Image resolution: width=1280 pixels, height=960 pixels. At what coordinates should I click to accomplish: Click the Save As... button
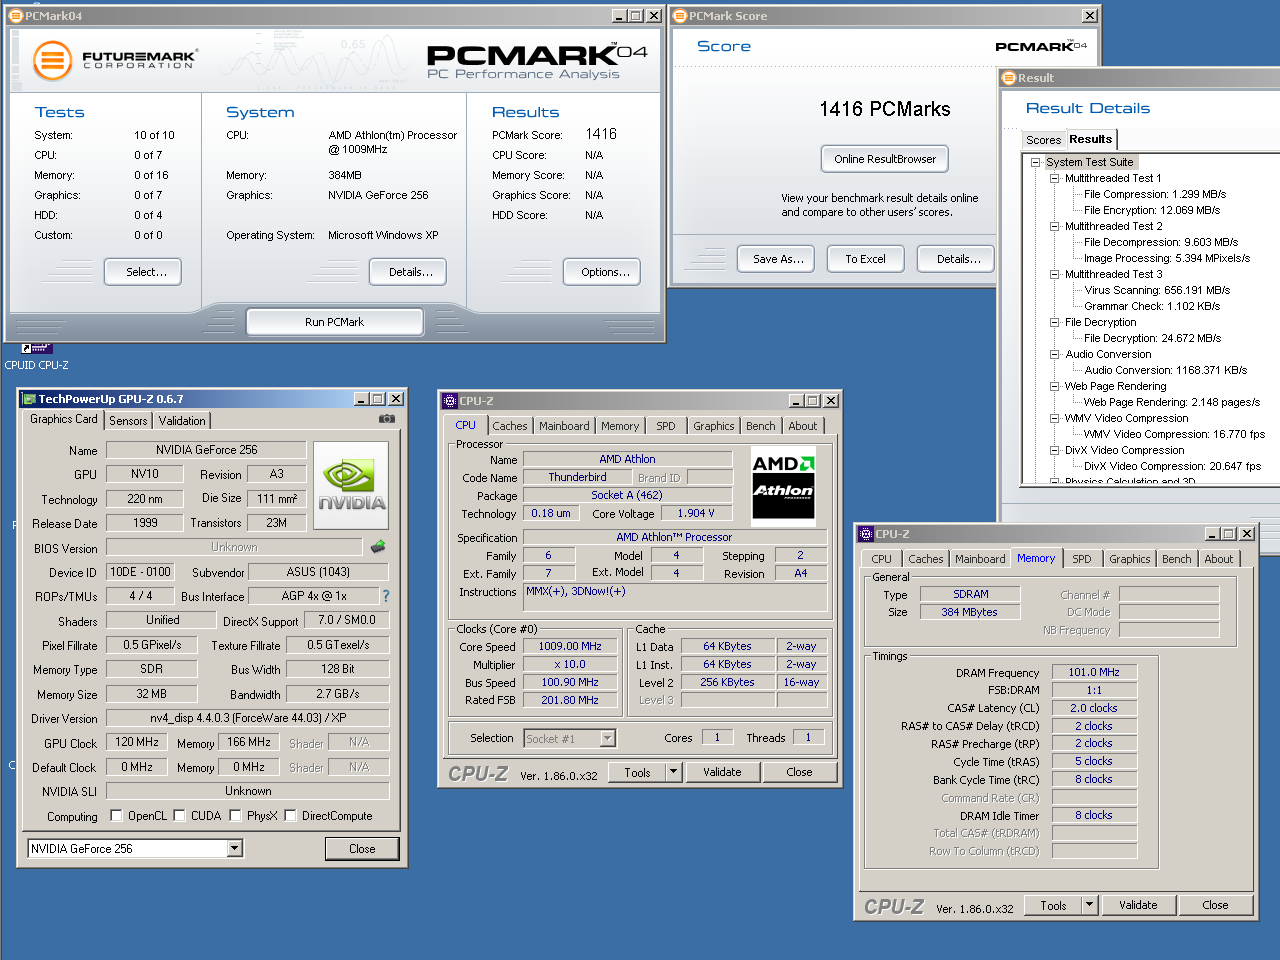pyautogui.click(x=778, y=259)
